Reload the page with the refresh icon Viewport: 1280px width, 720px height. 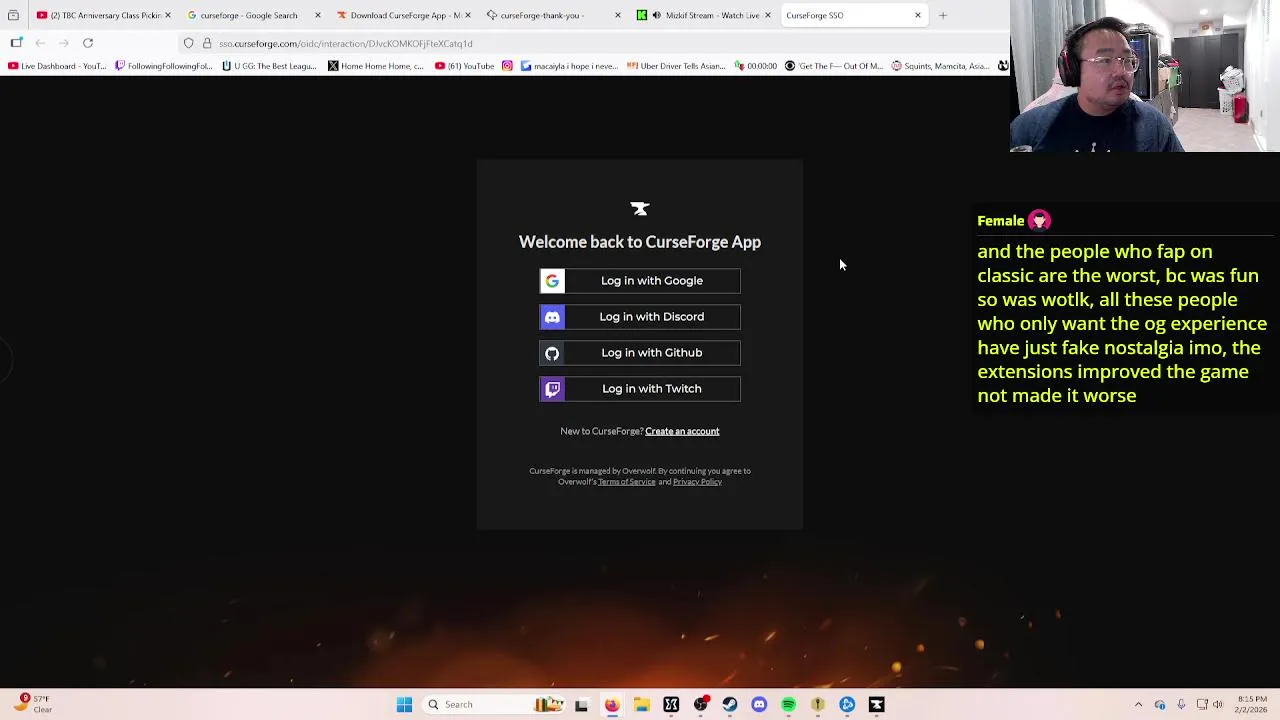point(88,43)
